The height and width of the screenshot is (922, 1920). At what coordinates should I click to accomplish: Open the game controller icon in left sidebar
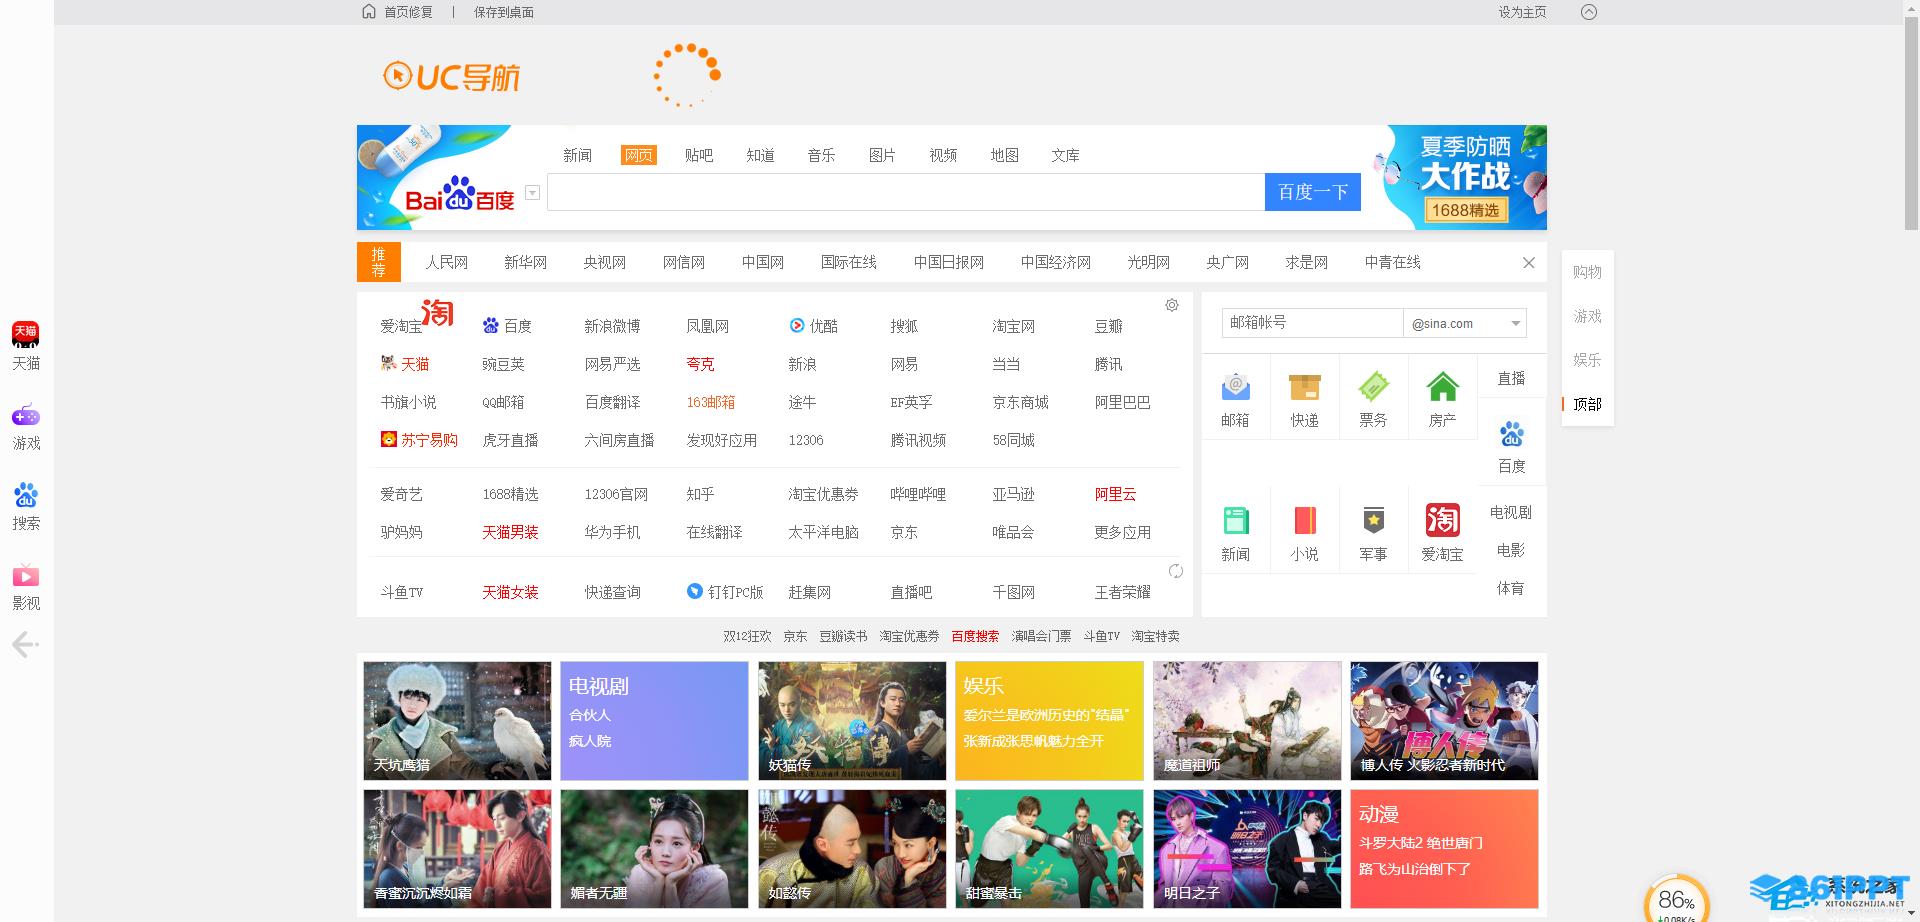click(x=26, y=415)
